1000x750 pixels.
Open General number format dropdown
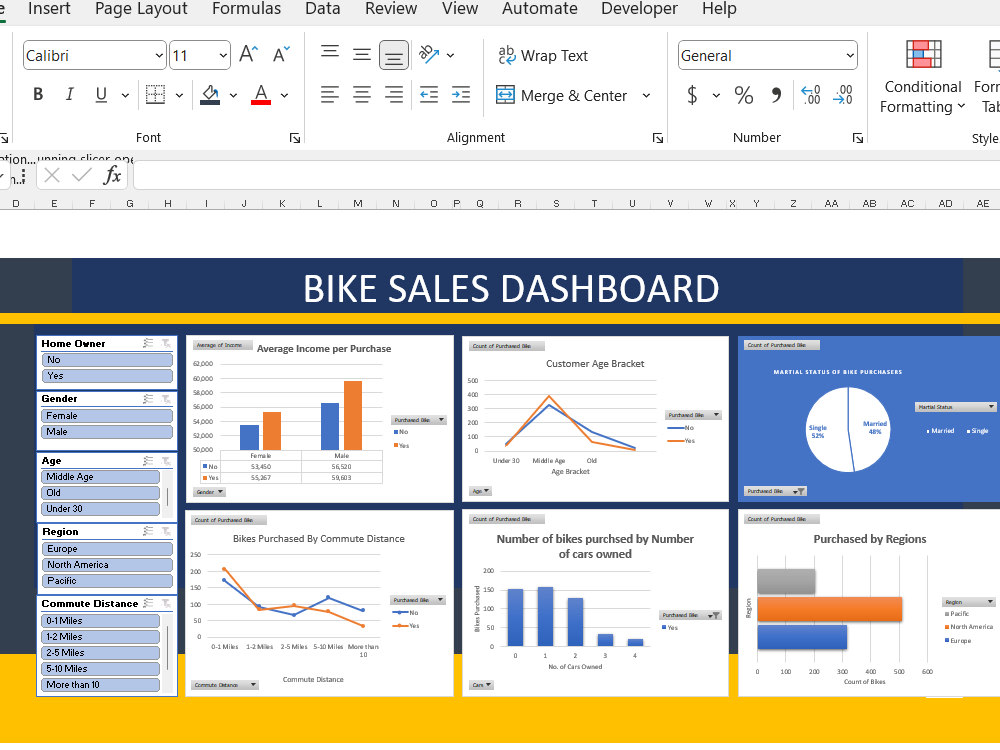(849, 55)
